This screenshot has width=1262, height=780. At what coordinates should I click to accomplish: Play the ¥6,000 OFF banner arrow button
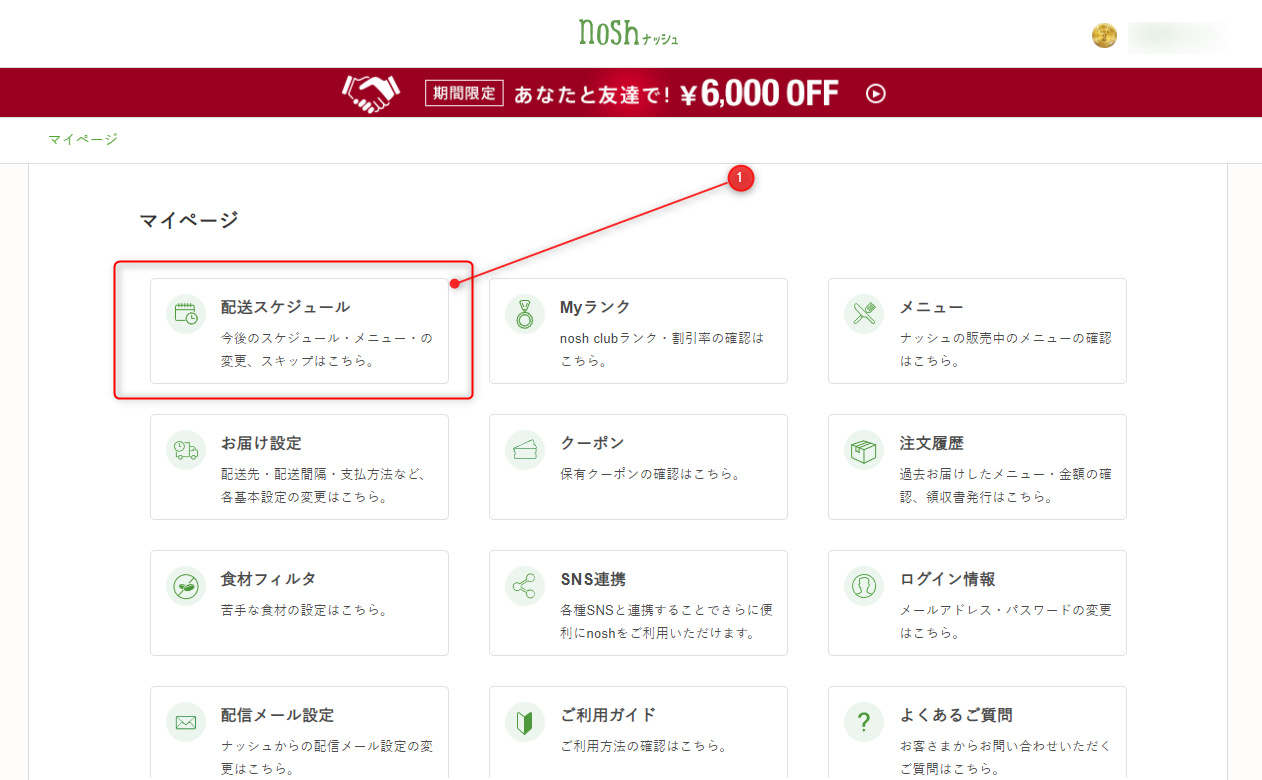coord(876,94)
